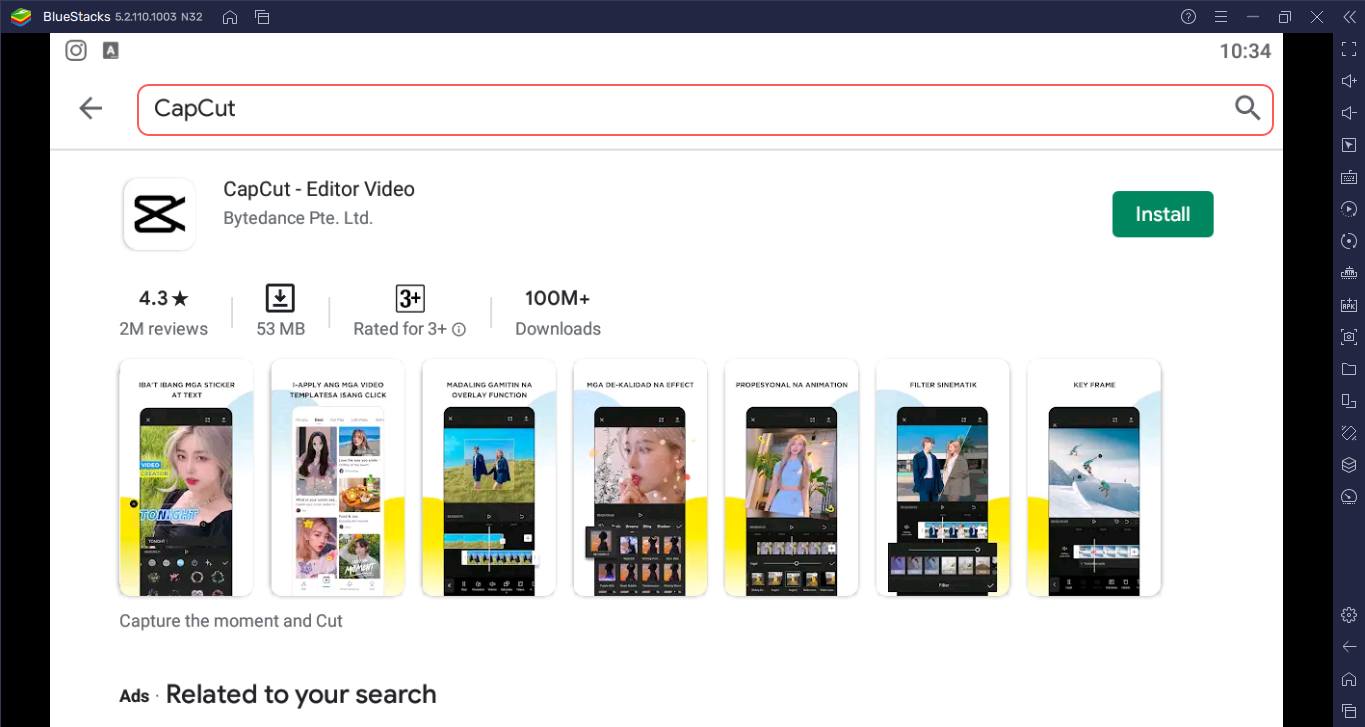This screenshot has height=727, width=1365.
Task: Click the sidebar icon below keyboard controls
Action: click(x=1349, y=209)
